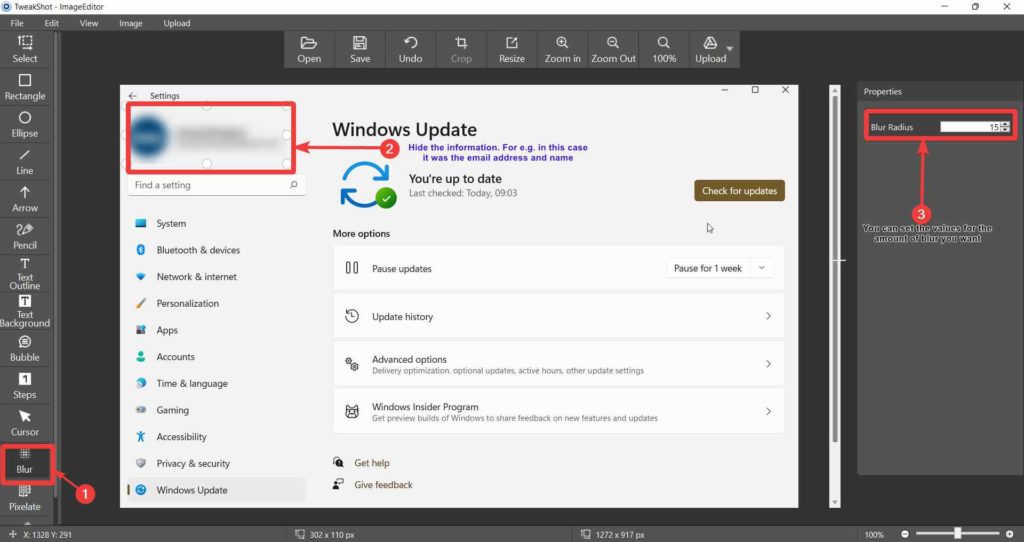Click Time & language in the sidebar

click(x=216, y=384)
